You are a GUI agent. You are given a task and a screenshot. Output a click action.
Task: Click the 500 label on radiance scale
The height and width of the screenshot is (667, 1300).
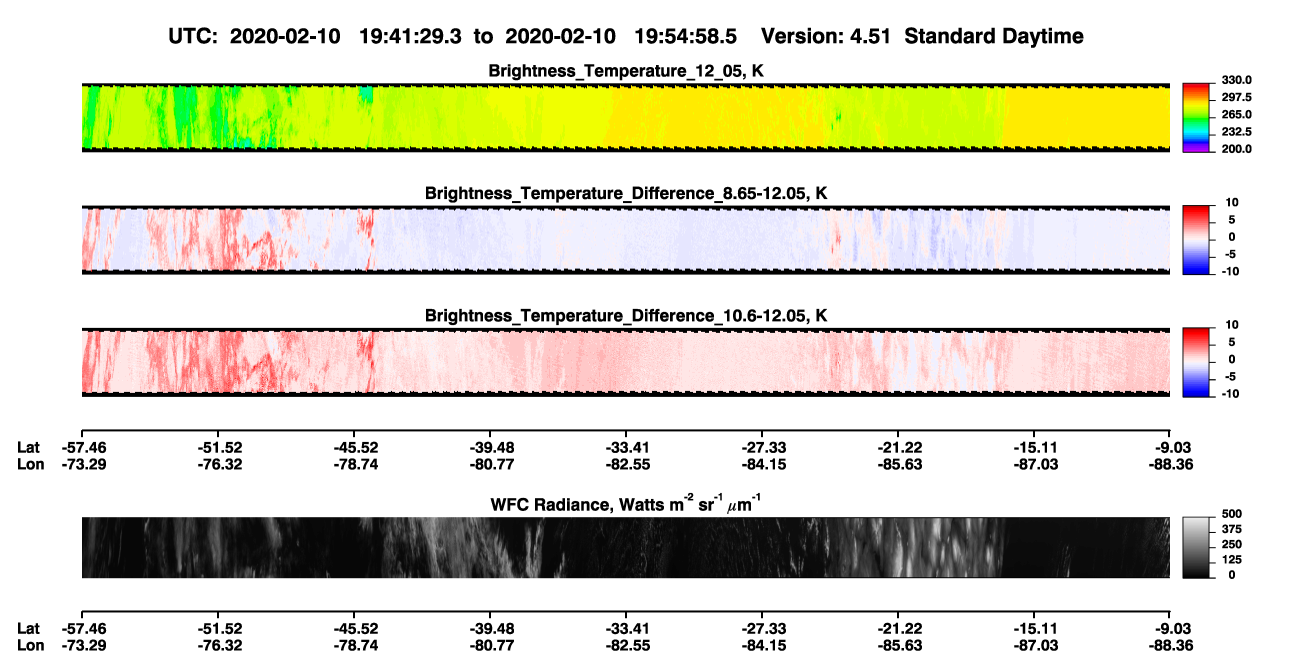pyautogui.click(x=1230, y=513)
